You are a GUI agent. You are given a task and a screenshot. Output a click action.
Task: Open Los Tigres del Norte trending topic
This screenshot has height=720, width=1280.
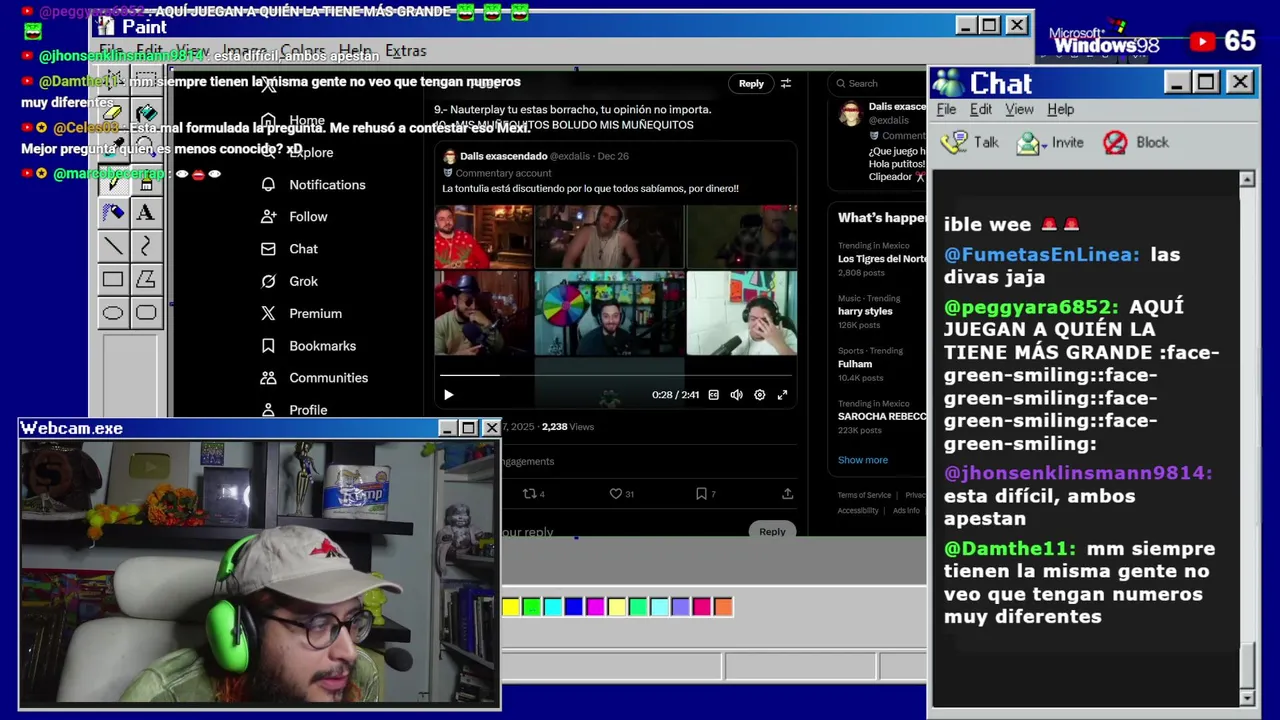882,259
